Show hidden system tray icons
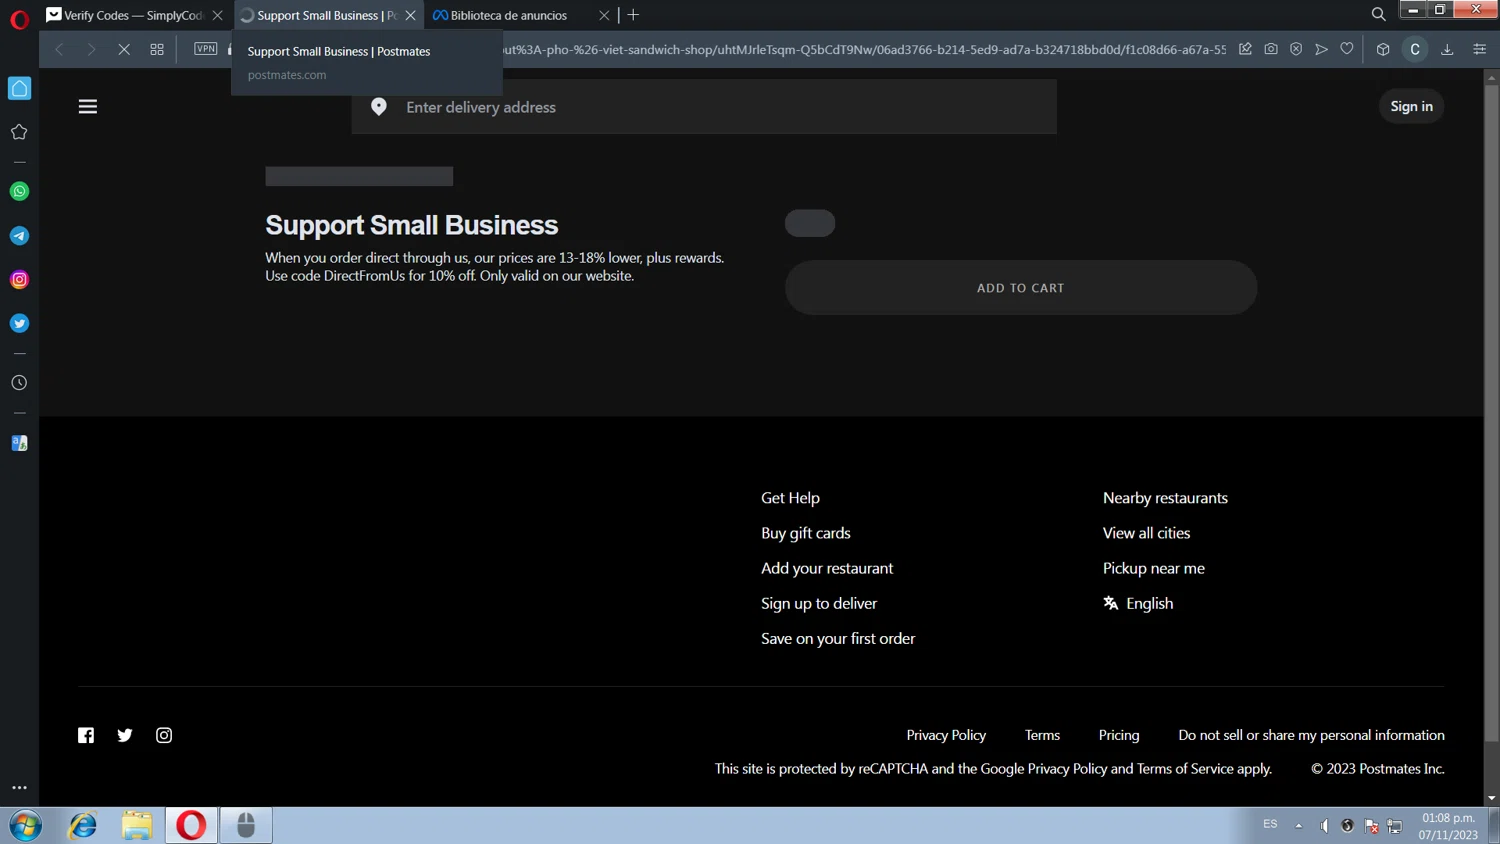 pos(1298,825)
